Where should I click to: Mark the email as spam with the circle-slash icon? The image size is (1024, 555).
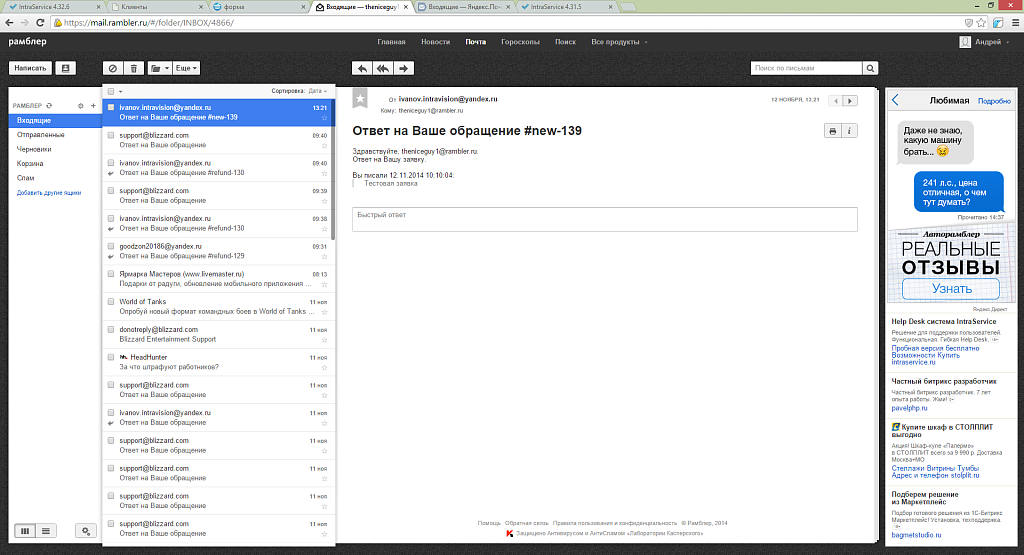coord(113,68)
